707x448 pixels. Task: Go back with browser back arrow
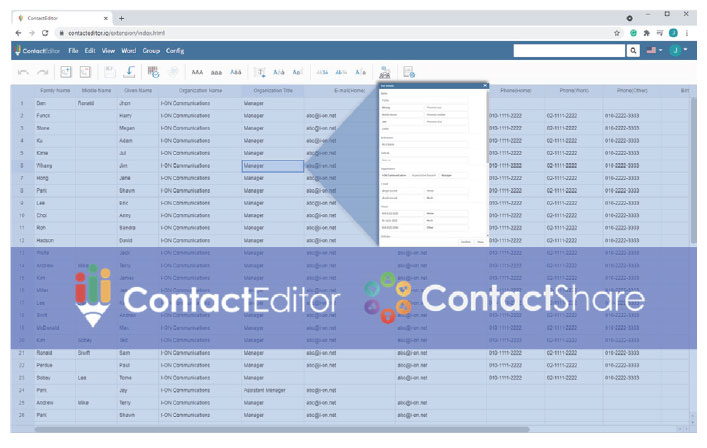[x=18, y=33]
